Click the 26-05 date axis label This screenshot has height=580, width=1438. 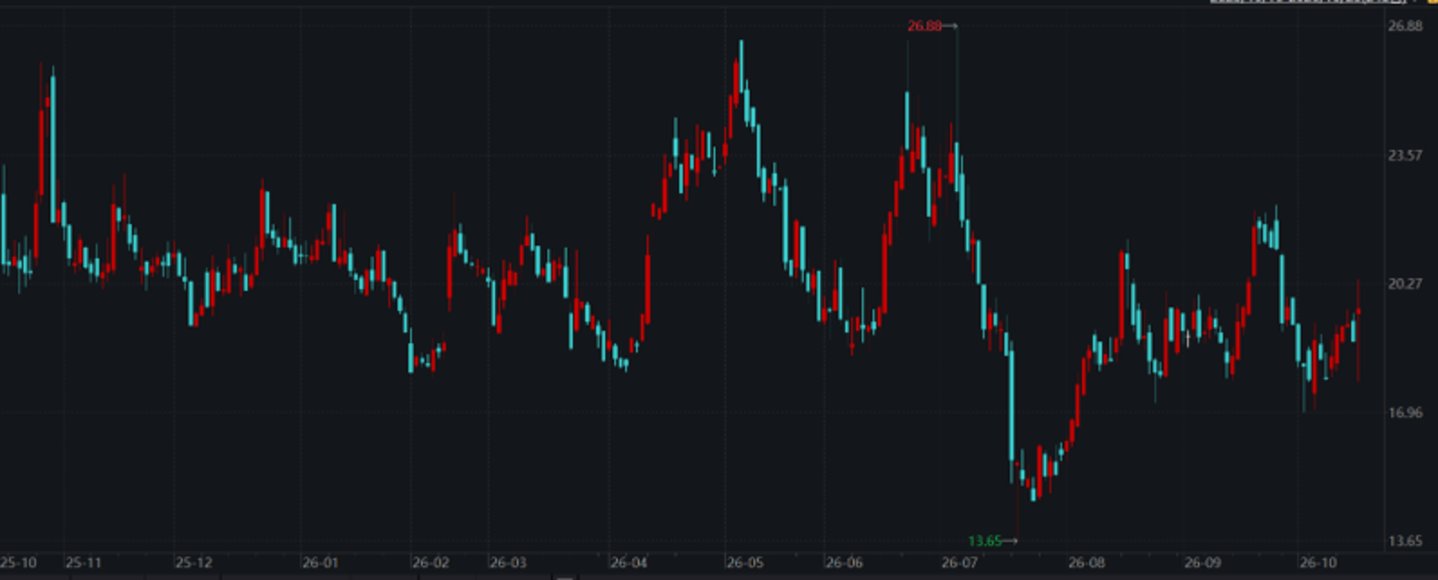pyautogui.click(x=745, y=562)
